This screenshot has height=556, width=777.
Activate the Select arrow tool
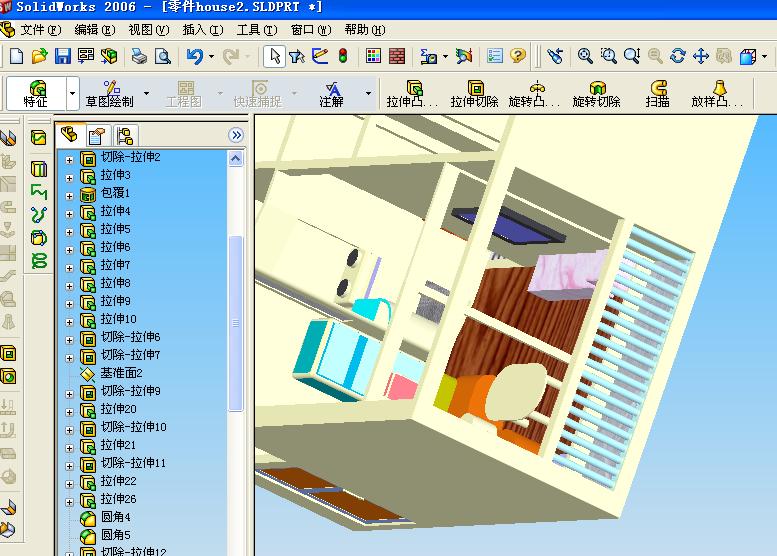(275, 56)
